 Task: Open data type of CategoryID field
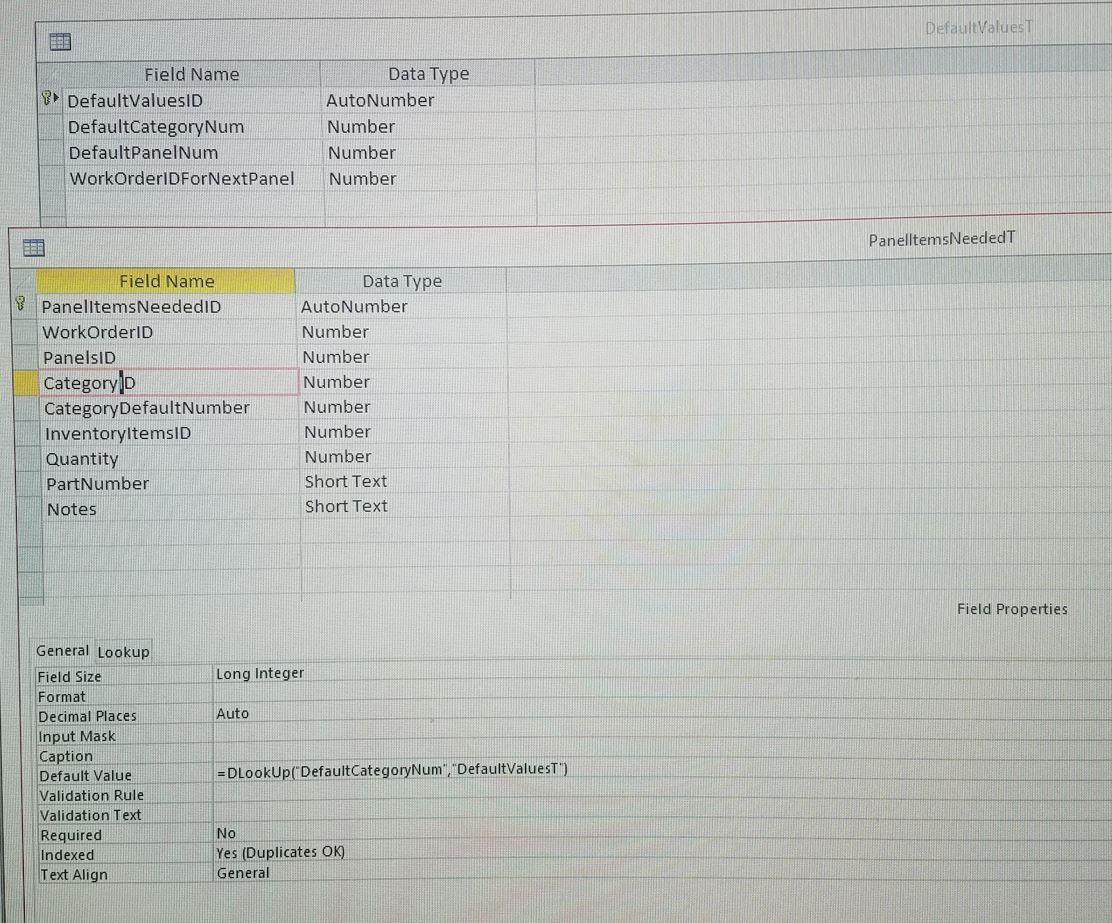coord(337,382)
